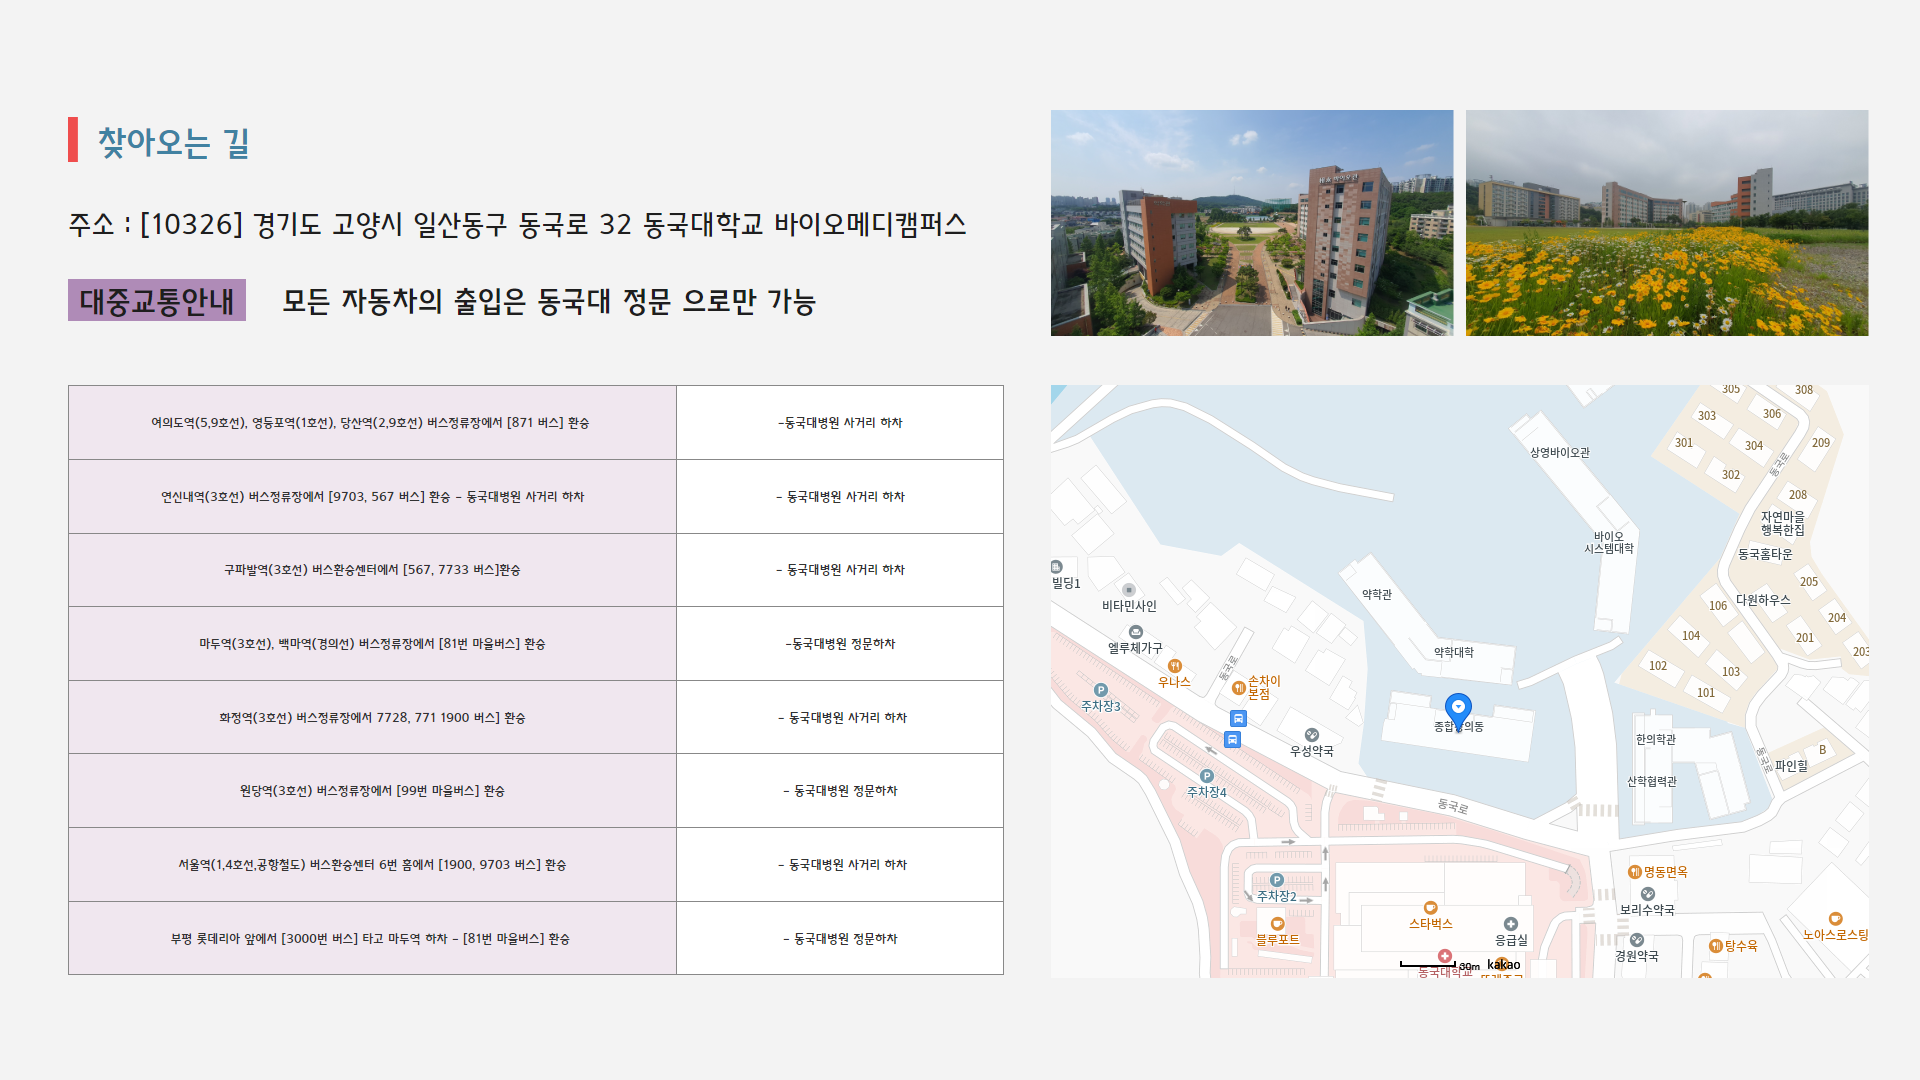Screen dimensions: 1920x1080
Task: Select the 주차장4 parking icon
Action: click(1208, 776)
